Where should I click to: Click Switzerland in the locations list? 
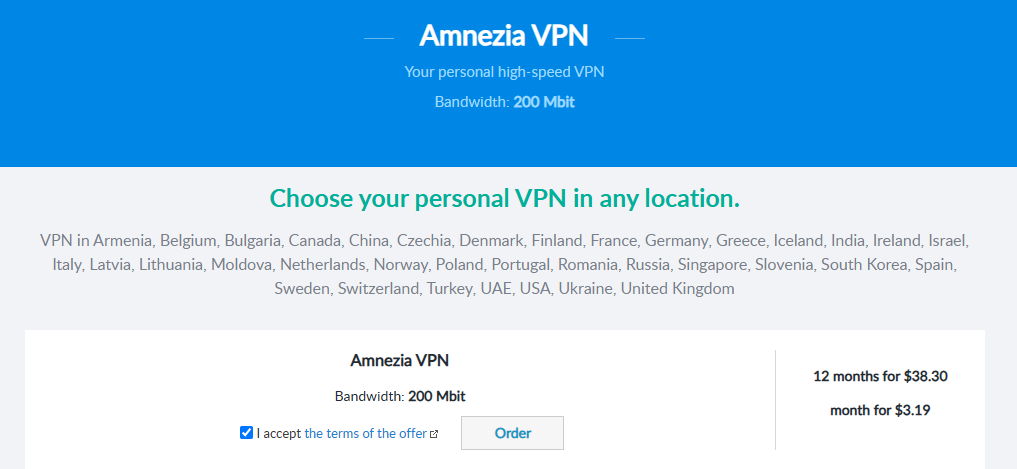[379, 289]
